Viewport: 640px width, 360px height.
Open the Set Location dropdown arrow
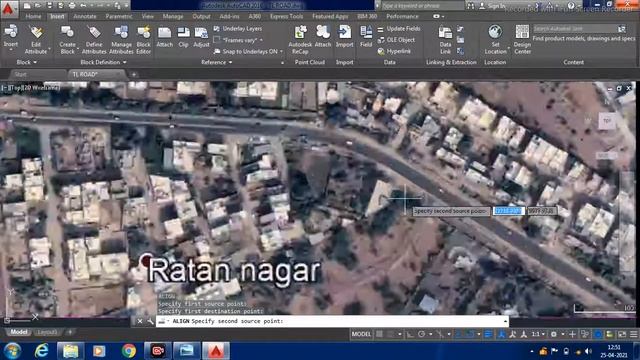pos(509,48)
